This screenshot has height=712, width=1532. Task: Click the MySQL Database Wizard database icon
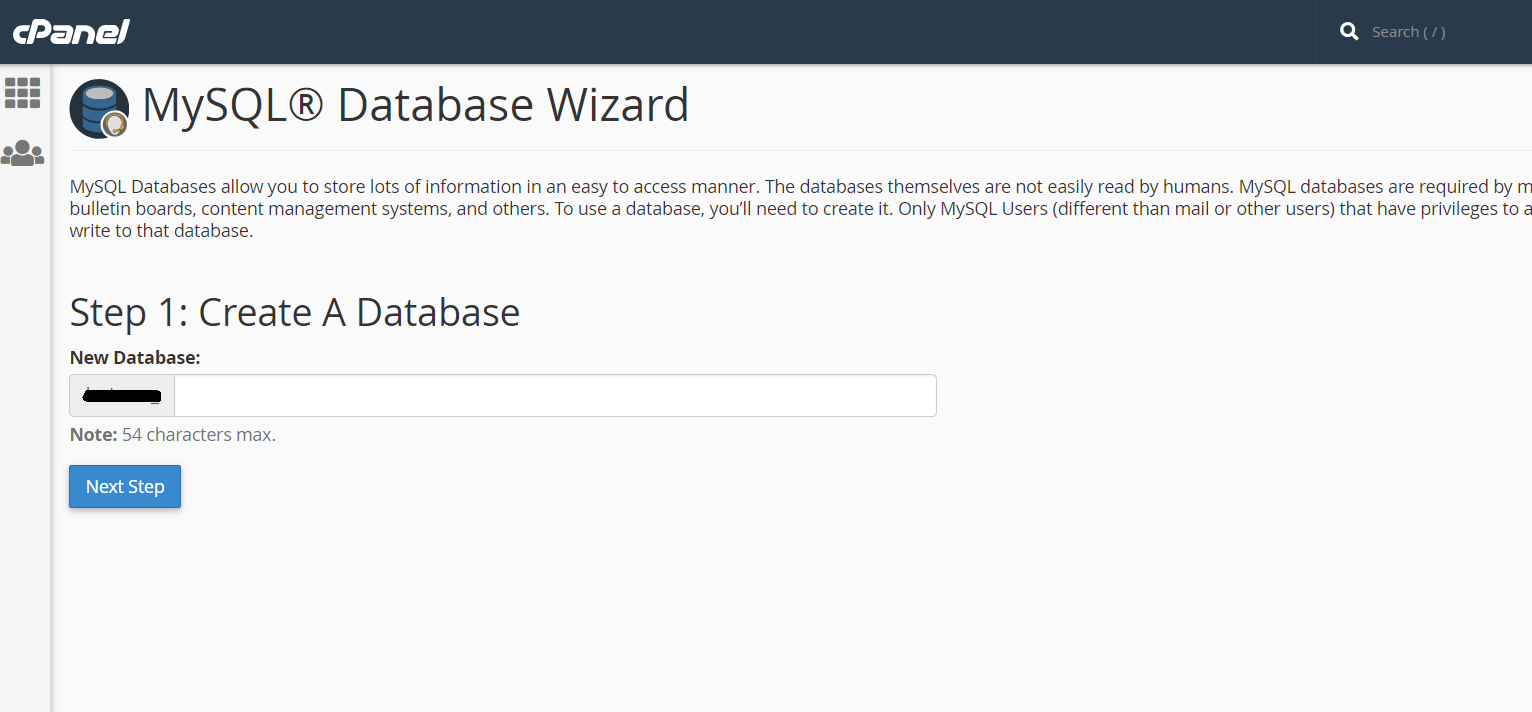click(99, 108)
